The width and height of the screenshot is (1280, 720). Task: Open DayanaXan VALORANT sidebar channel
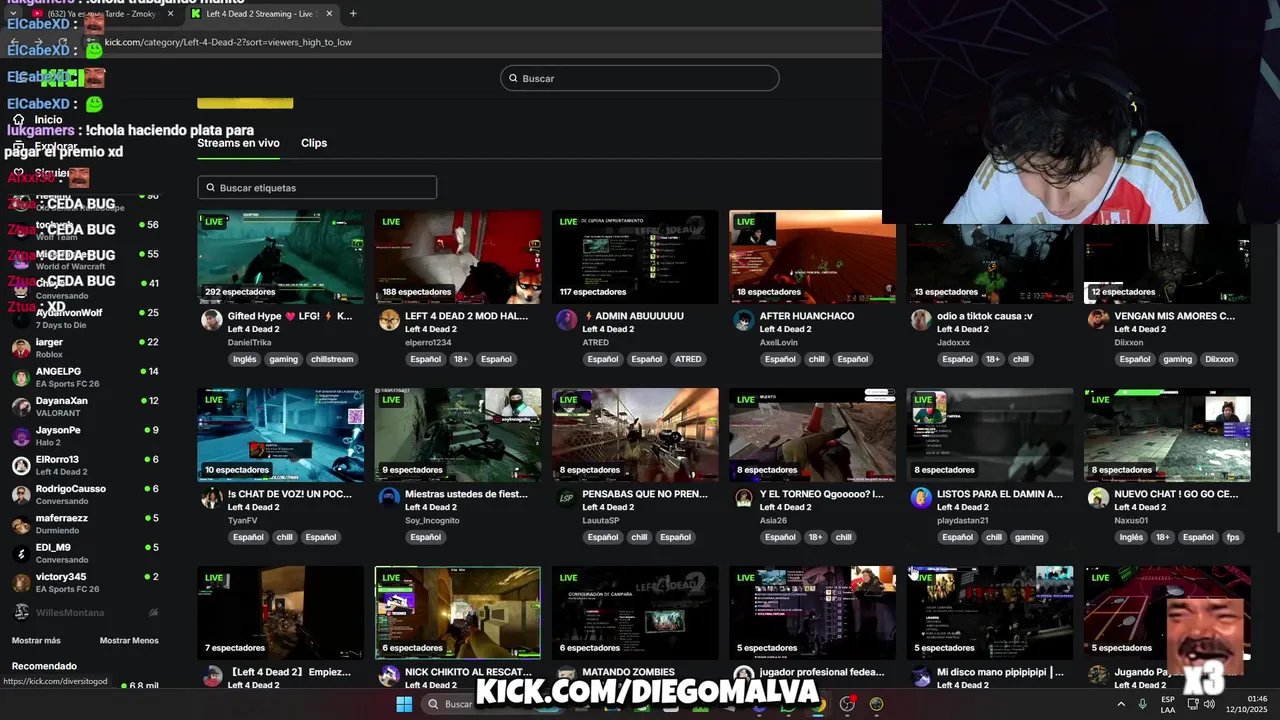click(x=85, y=406)
